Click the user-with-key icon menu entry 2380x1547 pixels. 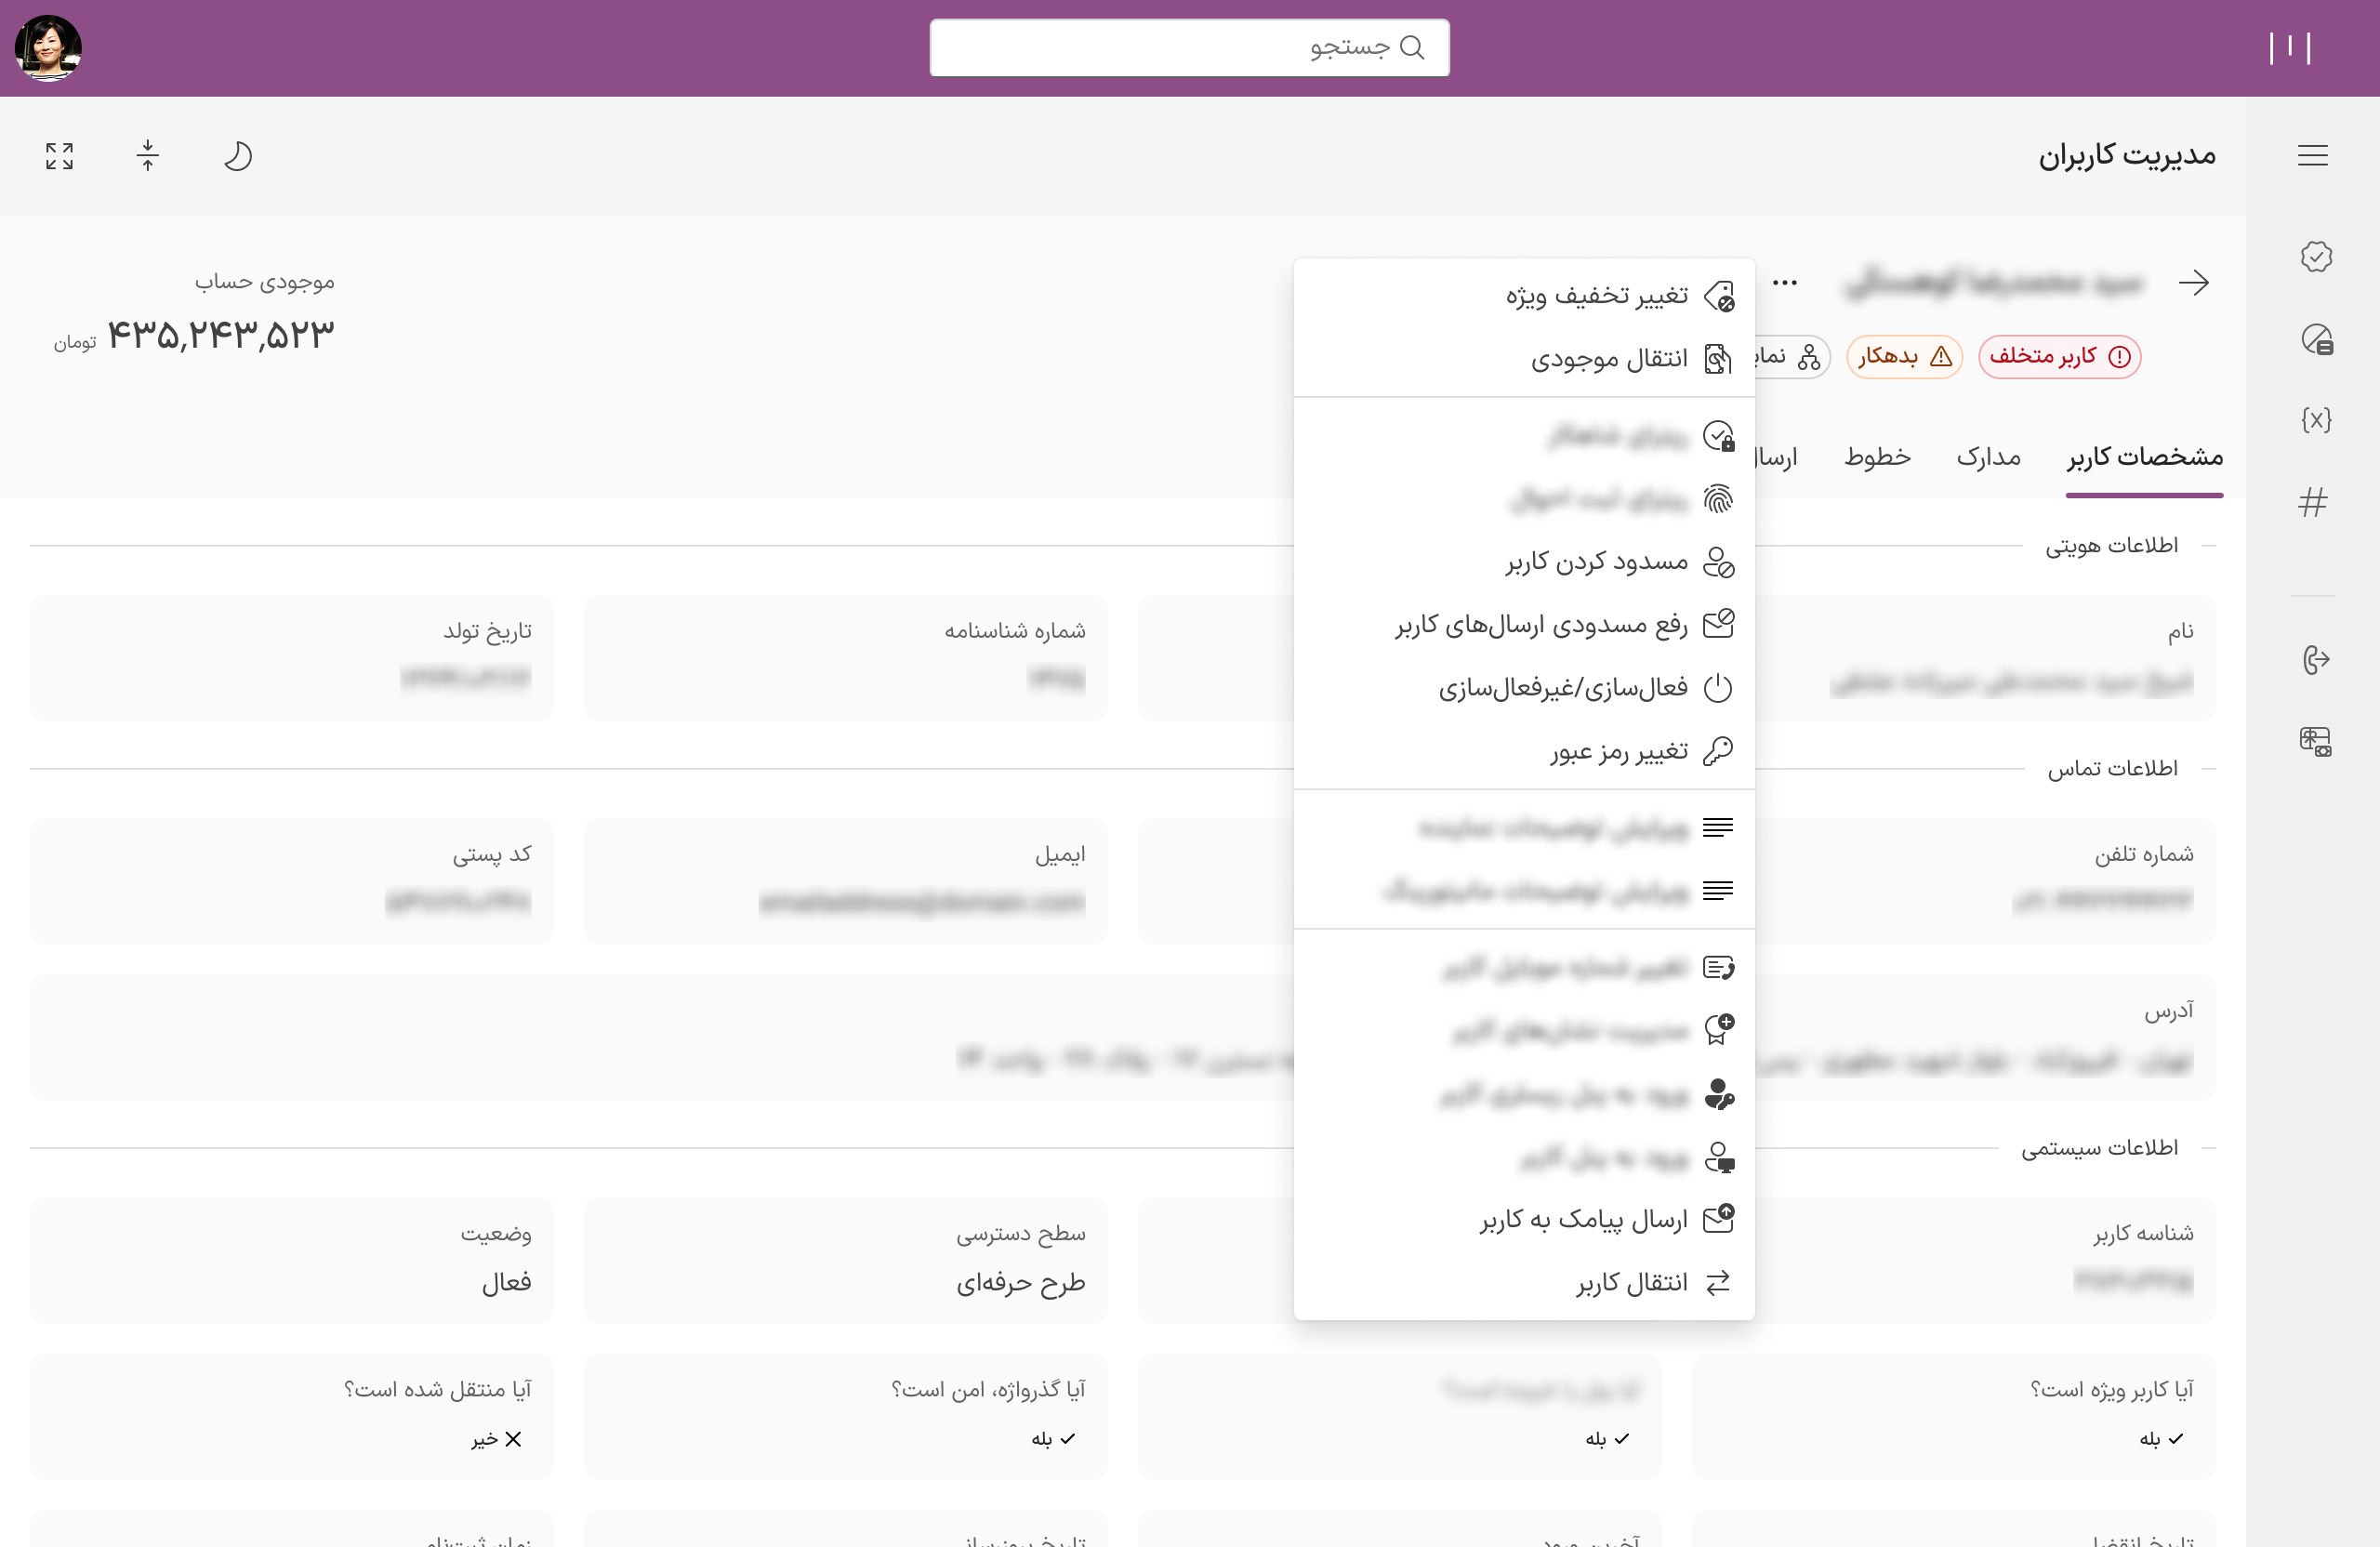[1524, 1096]
